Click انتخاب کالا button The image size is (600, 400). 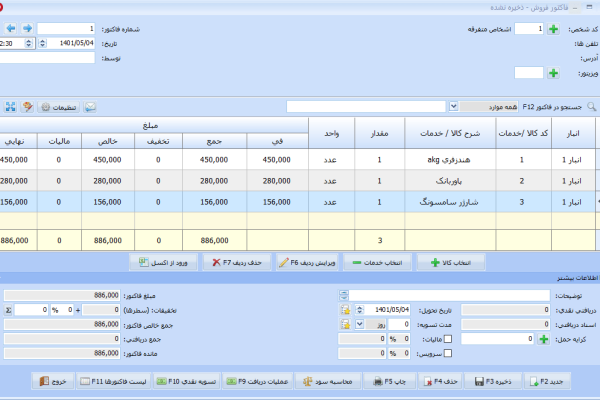(451, 263)
